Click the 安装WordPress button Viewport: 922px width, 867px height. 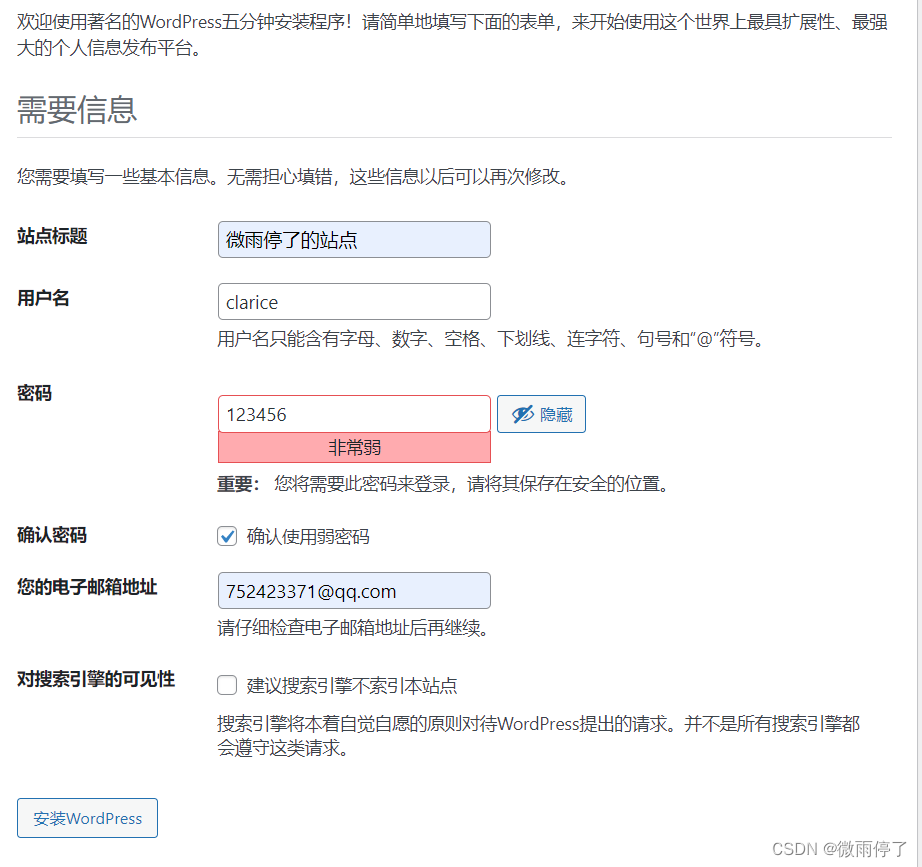click(x=87, y=818)
